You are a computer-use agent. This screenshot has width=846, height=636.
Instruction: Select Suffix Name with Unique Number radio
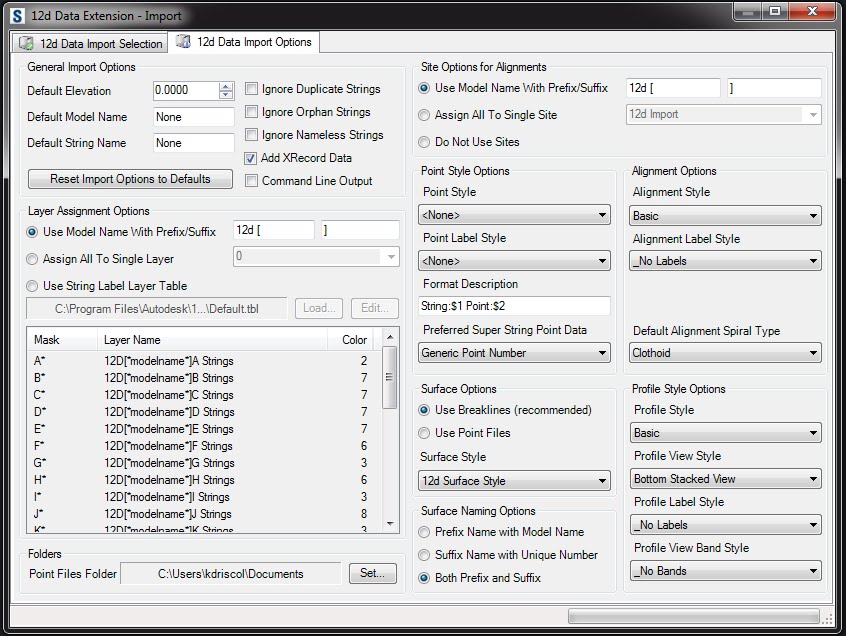click(x=424, y=555)
